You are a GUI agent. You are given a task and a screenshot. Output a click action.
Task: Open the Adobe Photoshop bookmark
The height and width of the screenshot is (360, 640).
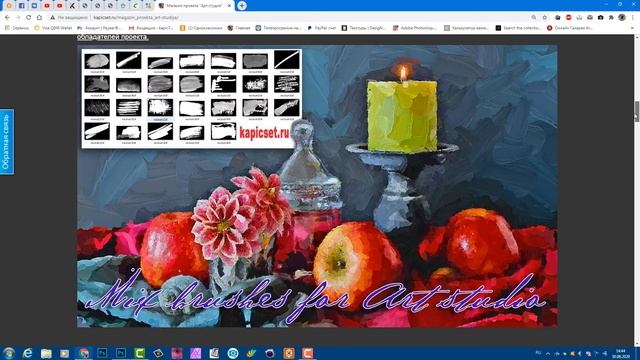point(415,28)
